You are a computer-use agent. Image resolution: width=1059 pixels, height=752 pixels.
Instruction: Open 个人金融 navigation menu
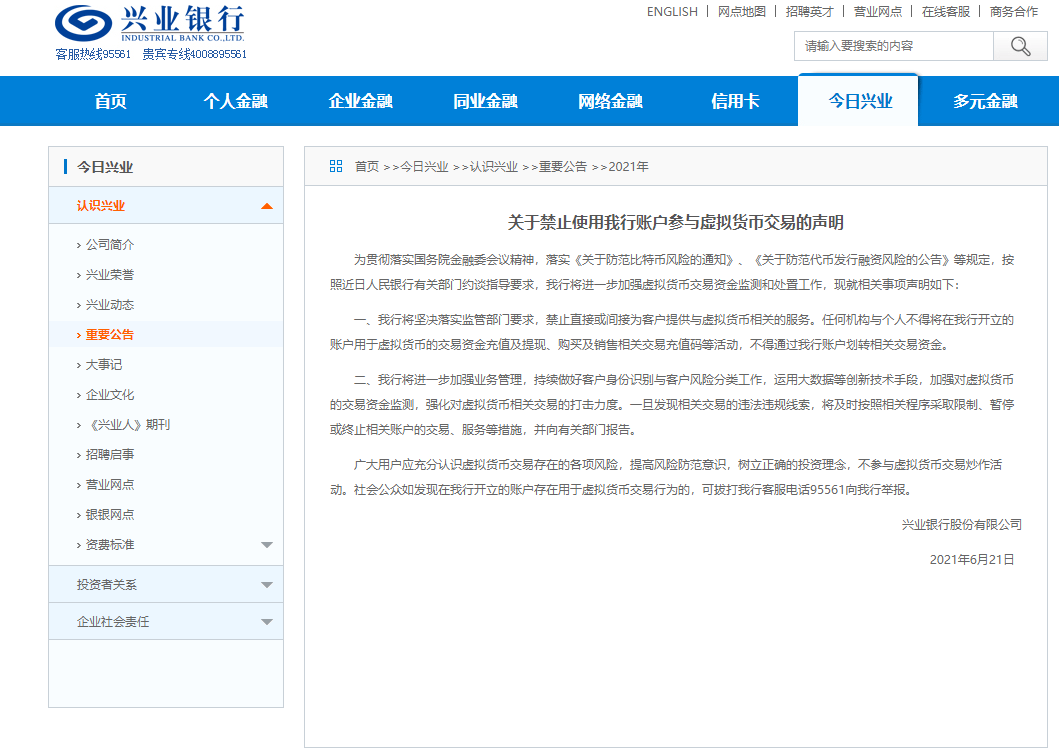[x=236, y=101]
